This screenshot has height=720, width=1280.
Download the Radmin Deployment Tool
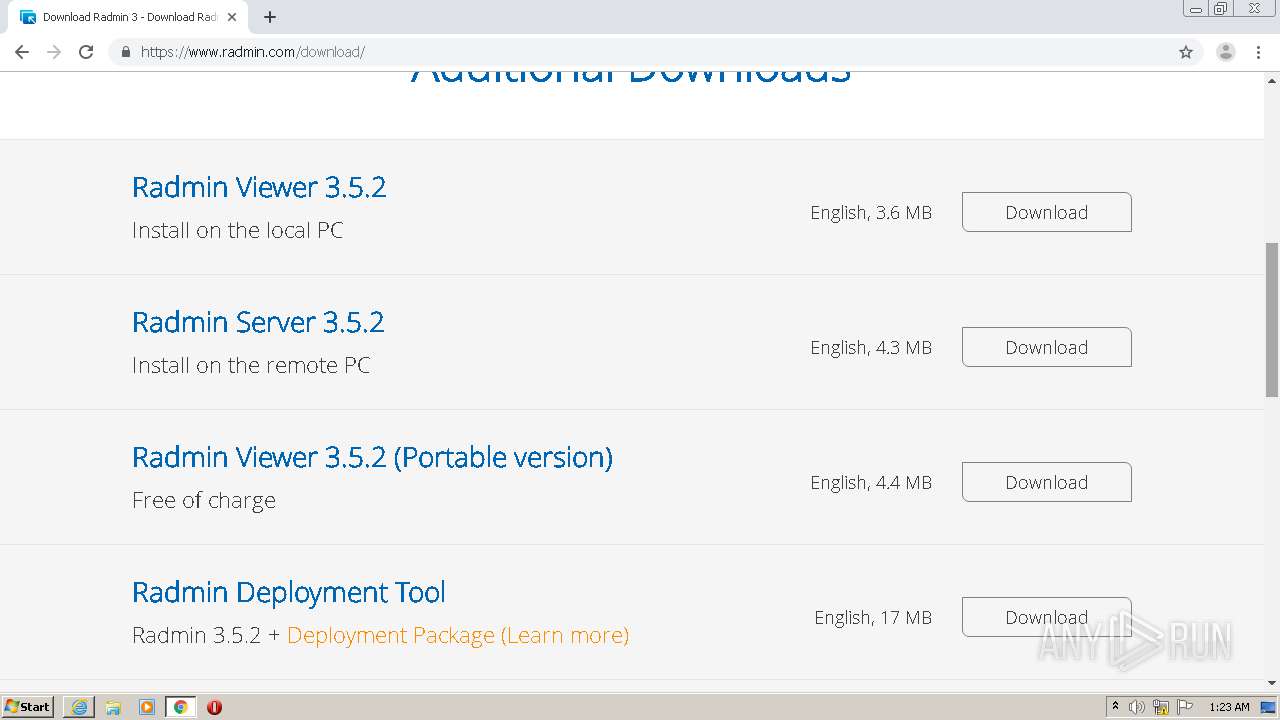1046,617
